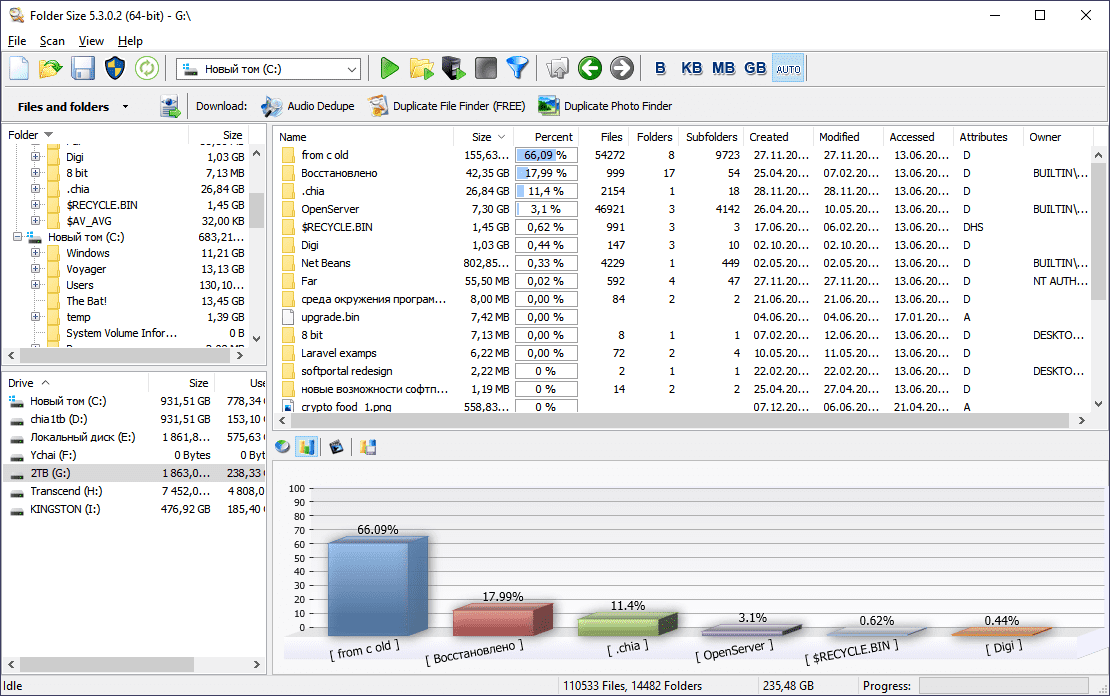1110x696 pixels.
Task: Expand the Digi folder in tree
Action: coord(35,156)
